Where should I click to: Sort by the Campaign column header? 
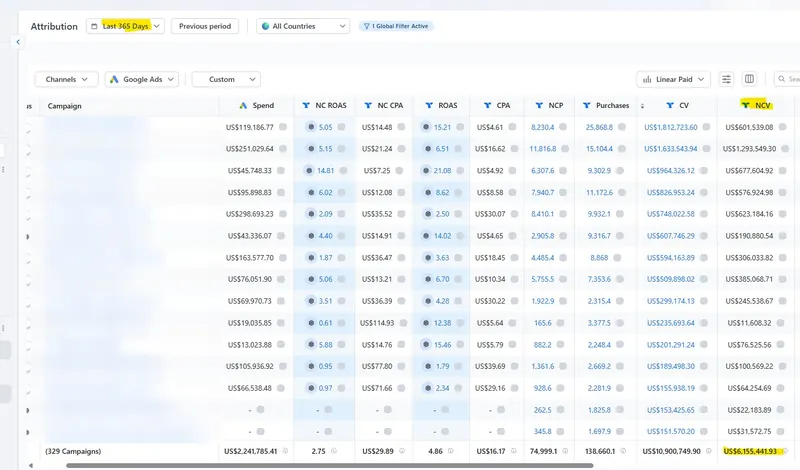[x=64, y=106]
